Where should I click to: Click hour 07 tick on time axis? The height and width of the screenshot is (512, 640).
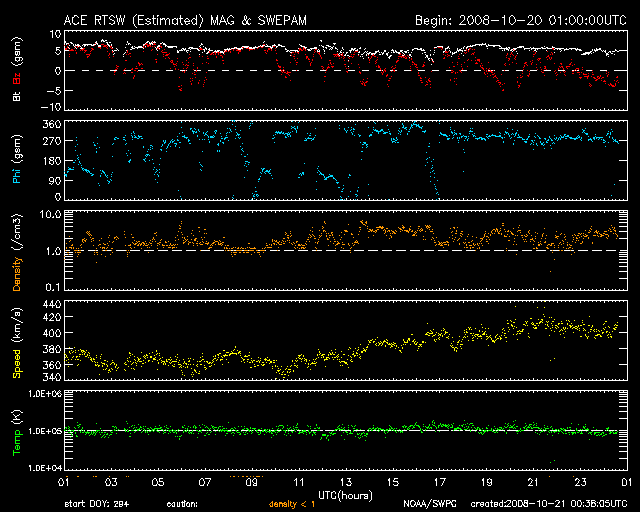click(205, 482)
